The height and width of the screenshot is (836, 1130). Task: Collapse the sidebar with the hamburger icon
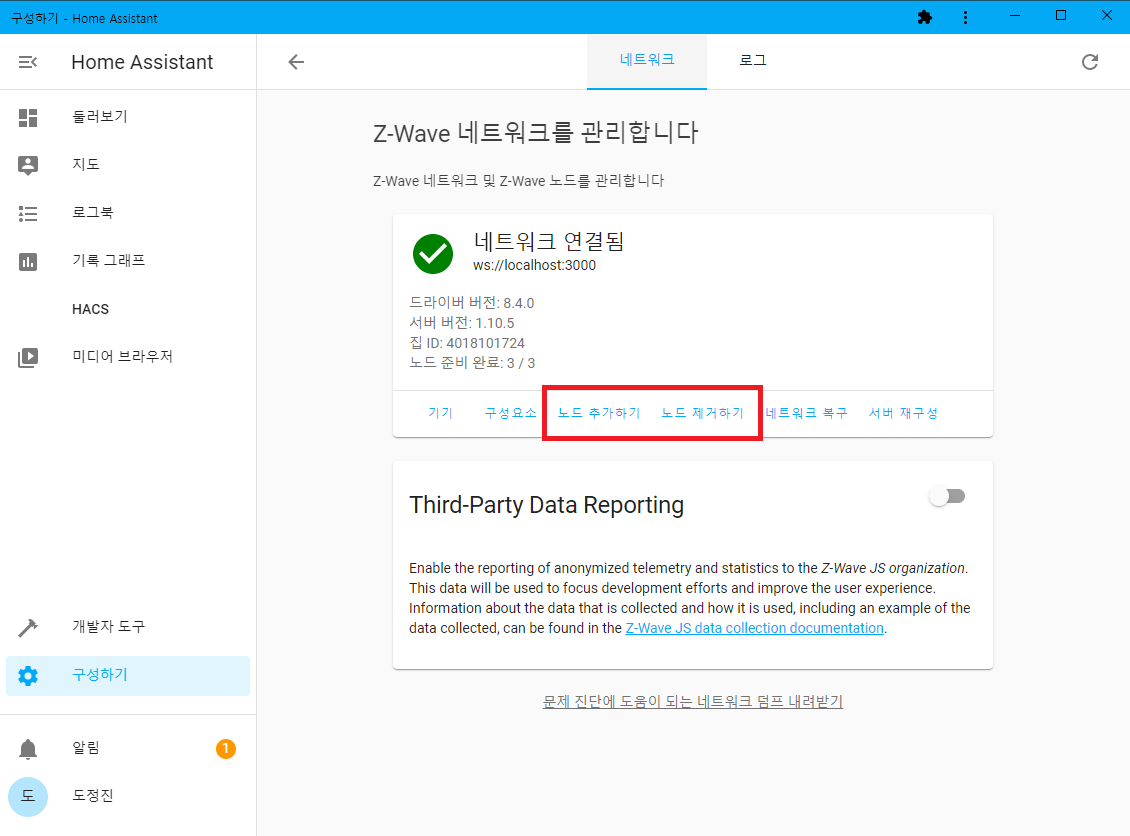pyautogui.click(x=27, y=62)
